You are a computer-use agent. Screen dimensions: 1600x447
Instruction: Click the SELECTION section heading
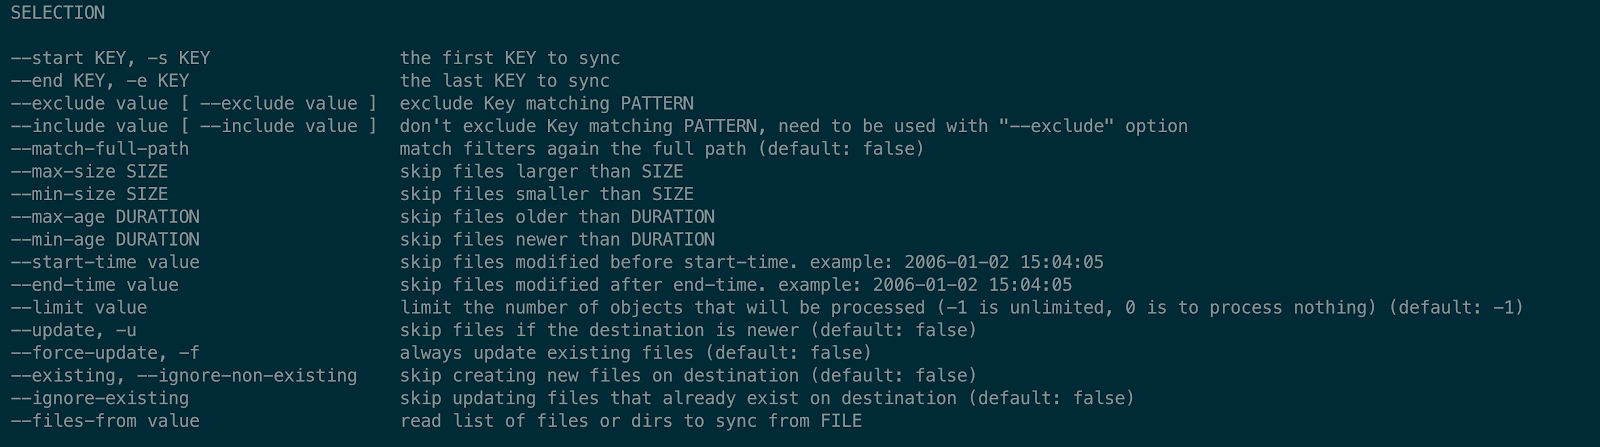coord(57,13)
